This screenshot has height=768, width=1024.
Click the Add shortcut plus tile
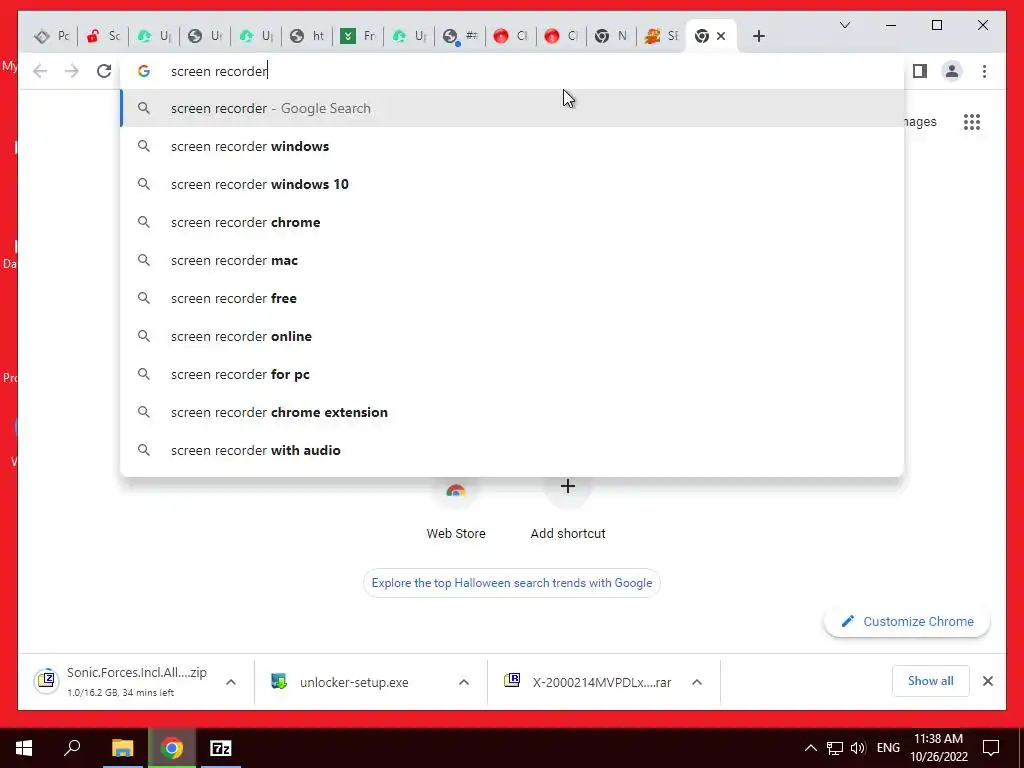[568, 508]
